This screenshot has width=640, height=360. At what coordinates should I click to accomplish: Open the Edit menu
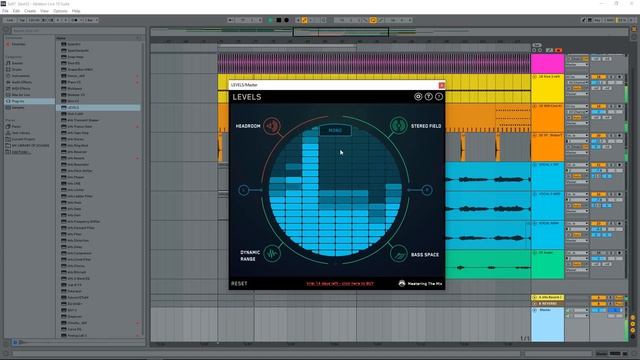(x=16, y=11)
